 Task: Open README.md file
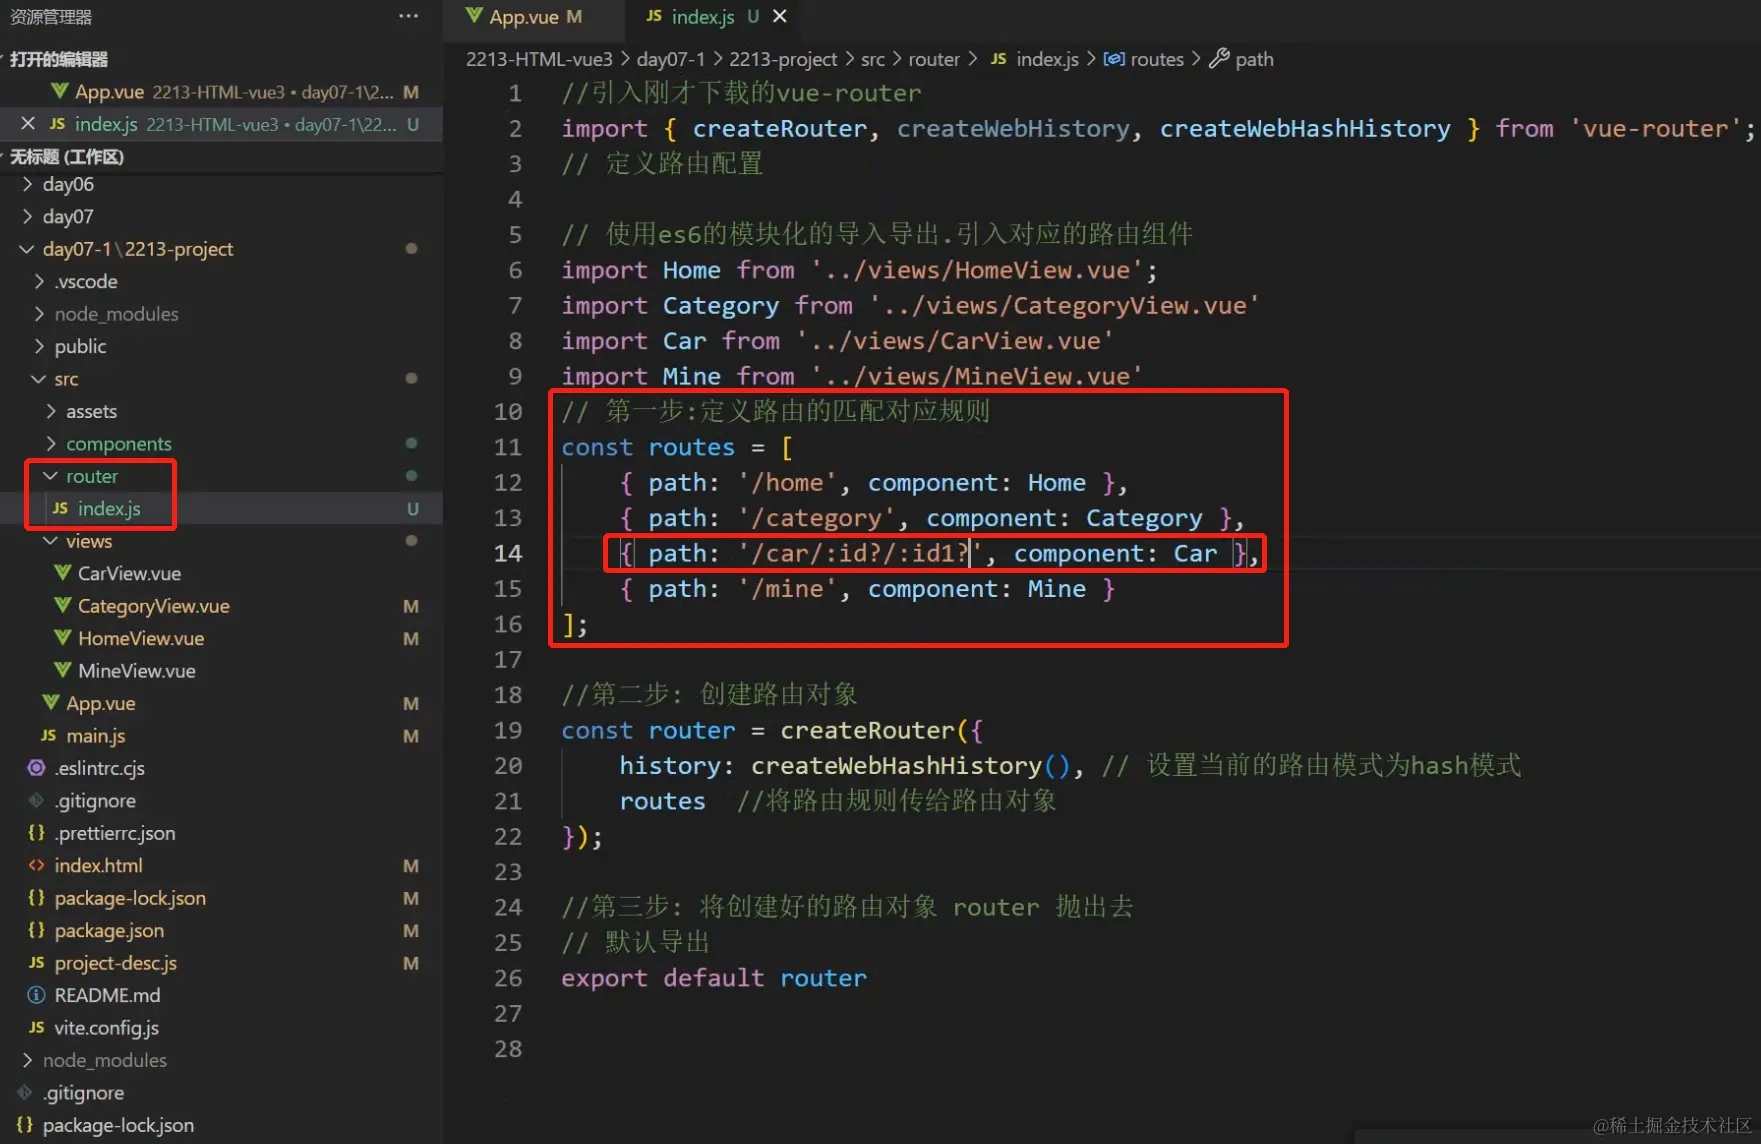click(107, 995)
